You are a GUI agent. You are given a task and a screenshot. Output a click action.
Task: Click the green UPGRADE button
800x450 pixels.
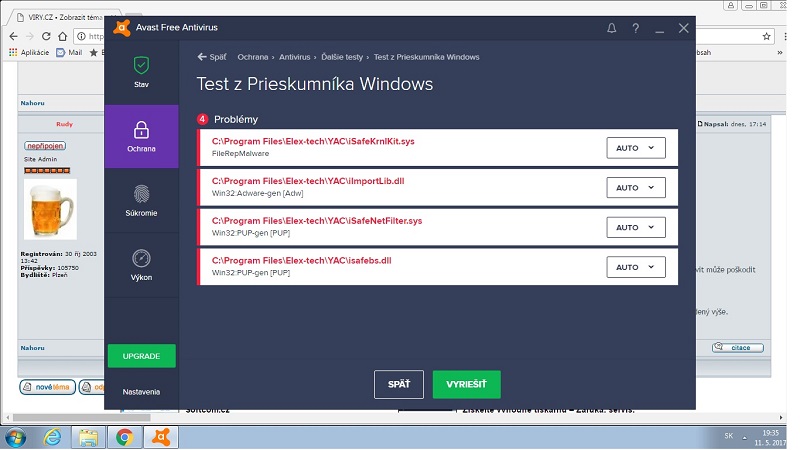[141, 356]
